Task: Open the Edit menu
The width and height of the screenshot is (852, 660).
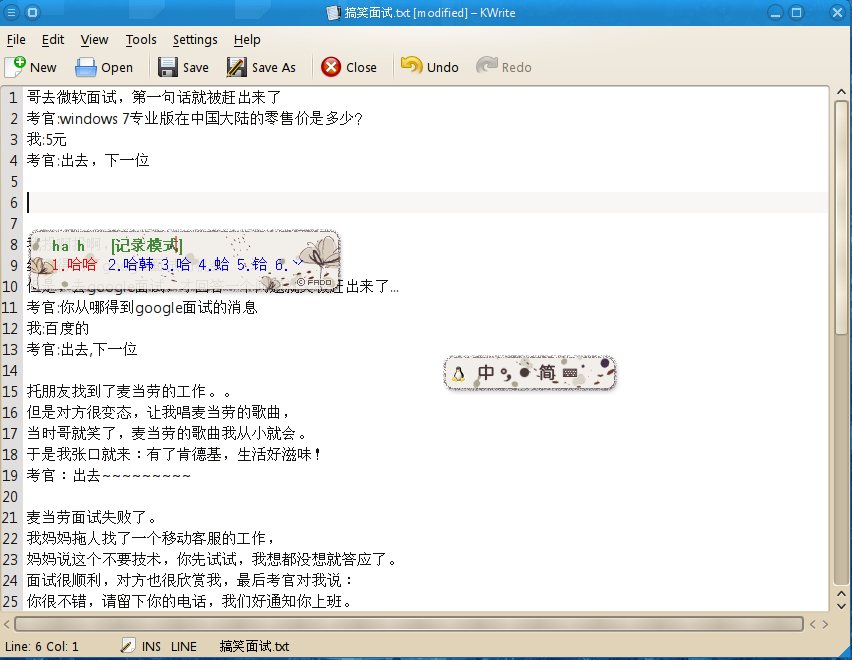Action: tap(53, 40)
